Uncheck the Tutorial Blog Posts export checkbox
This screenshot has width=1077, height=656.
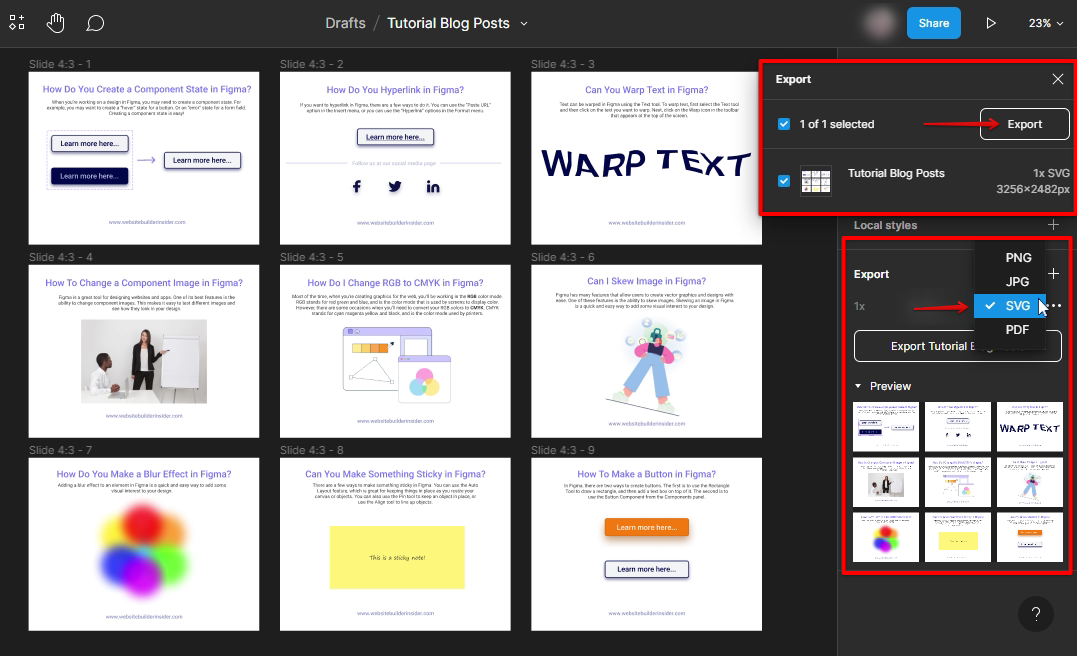point(784,181)
